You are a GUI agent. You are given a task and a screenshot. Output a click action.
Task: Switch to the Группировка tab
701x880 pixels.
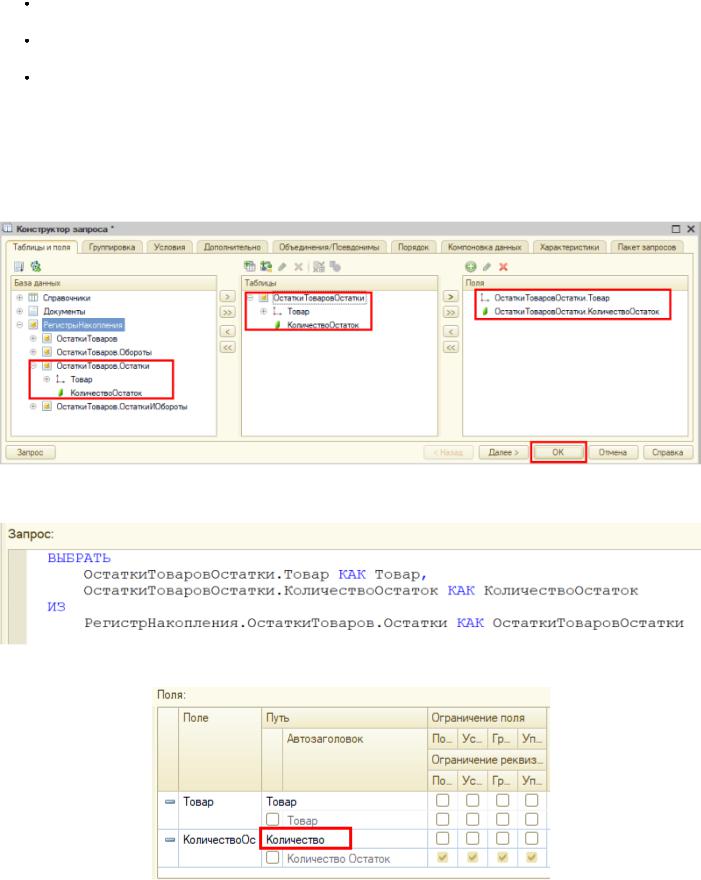coord(112,247)
